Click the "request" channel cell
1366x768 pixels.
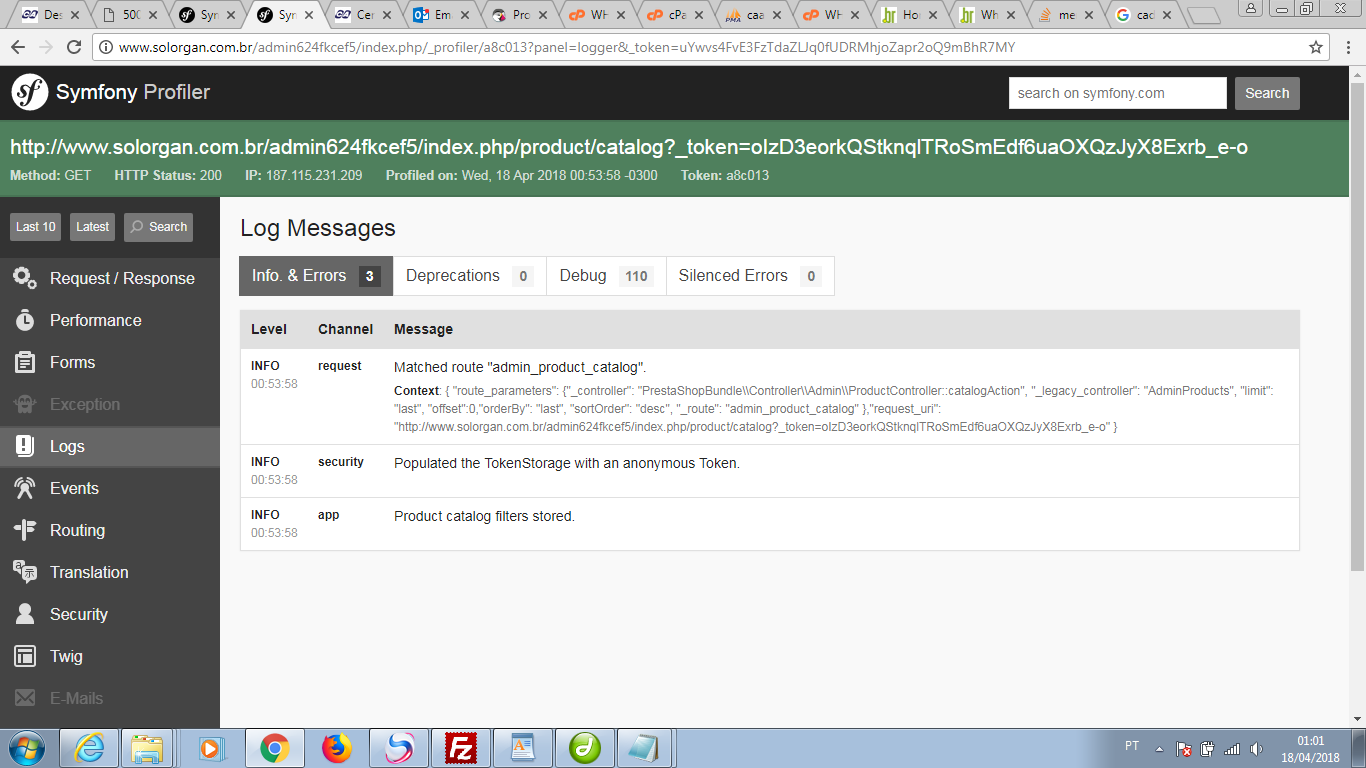click(340, 366)
